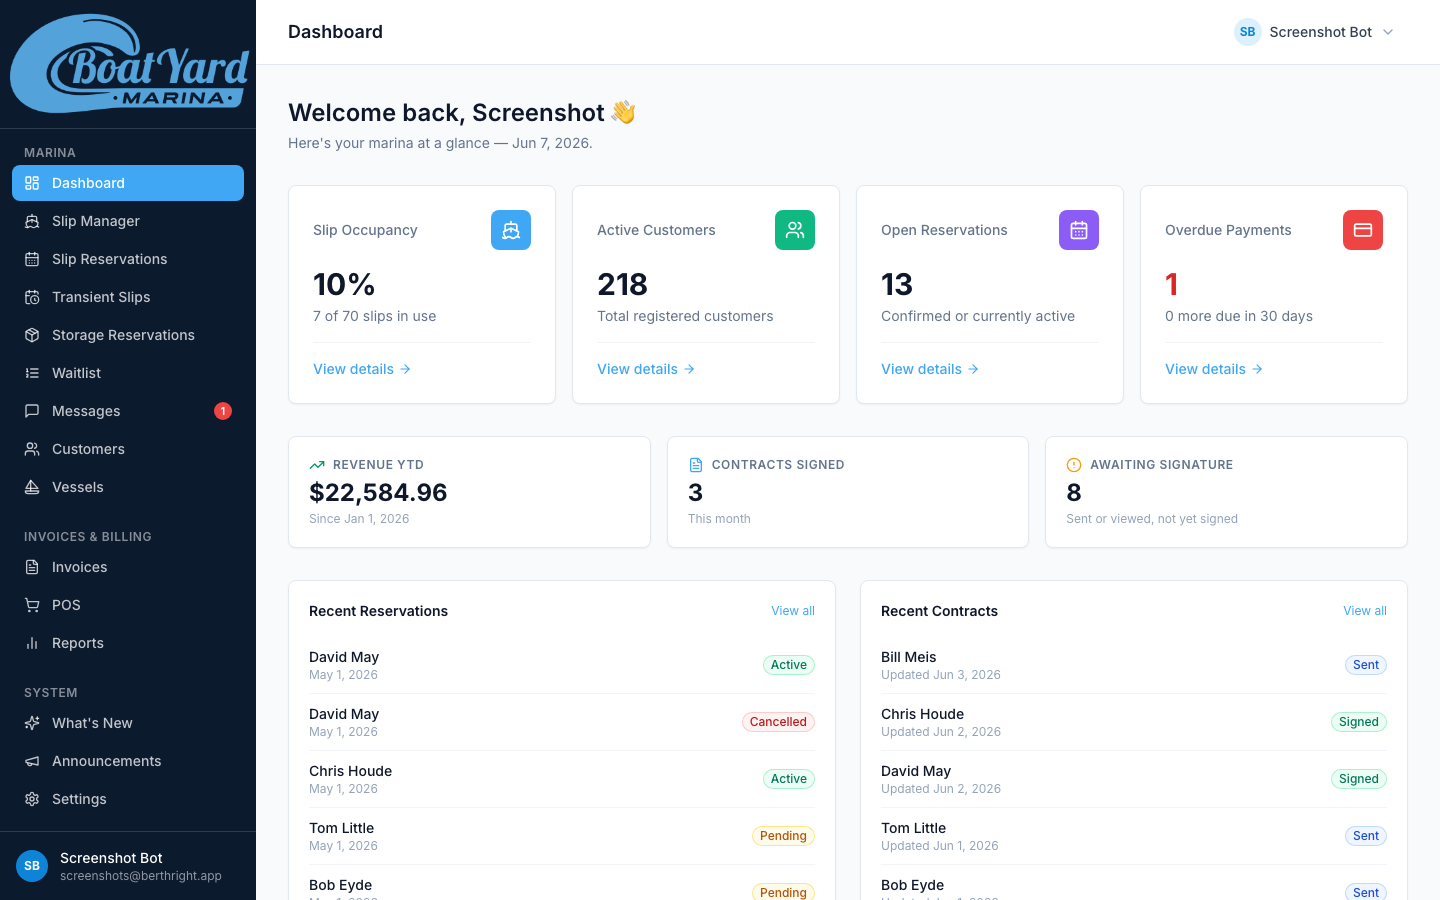1440x900 pixels.
Task: View details for Open Reservations
Action: tap(930, 369)
